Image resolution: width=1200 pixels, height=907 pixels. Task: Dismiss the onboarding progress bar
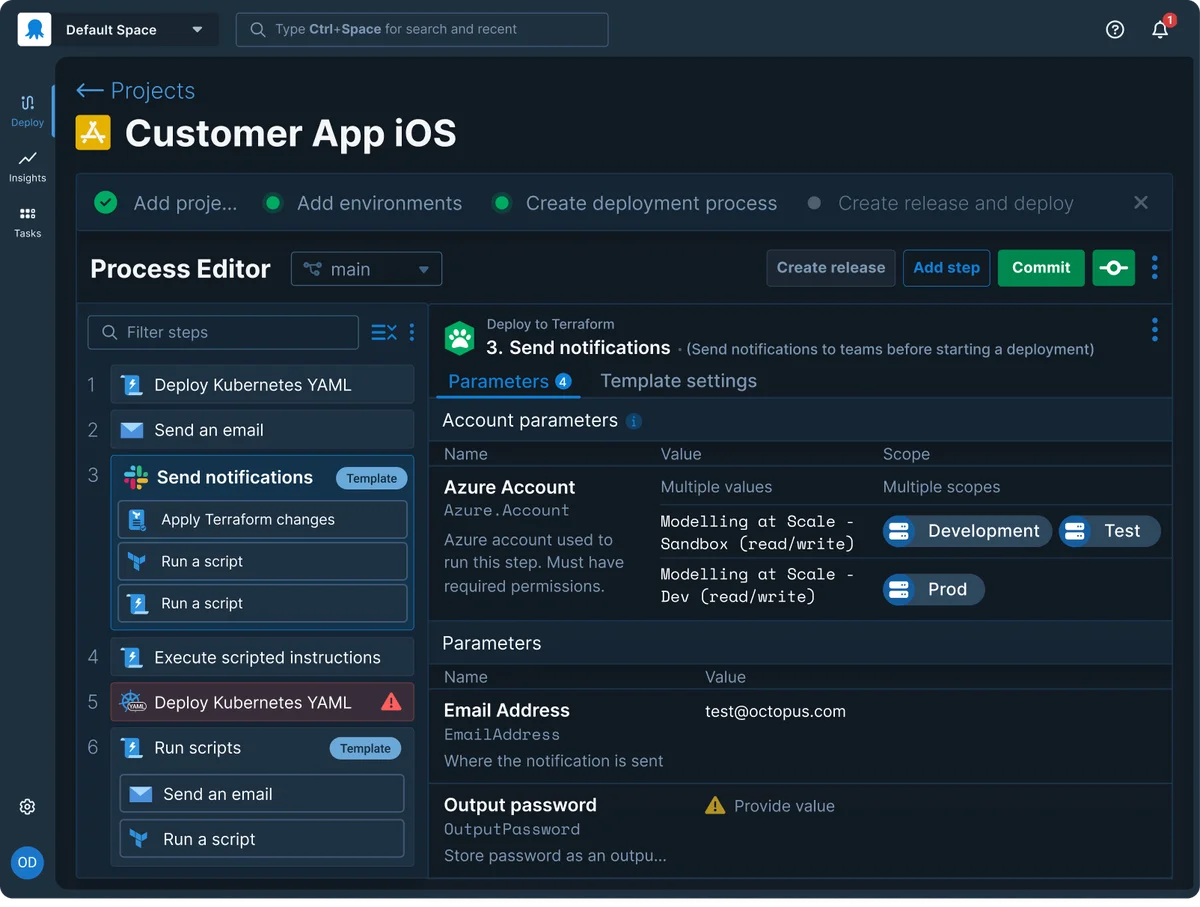(1141, 203)
